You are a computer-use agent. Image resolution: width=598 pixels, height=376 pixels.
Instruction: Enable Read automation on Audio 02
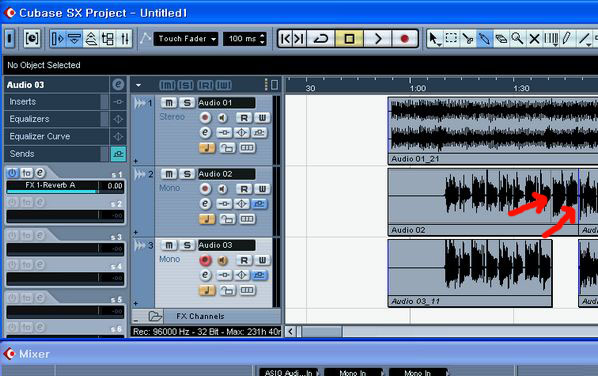coord(244,189)
